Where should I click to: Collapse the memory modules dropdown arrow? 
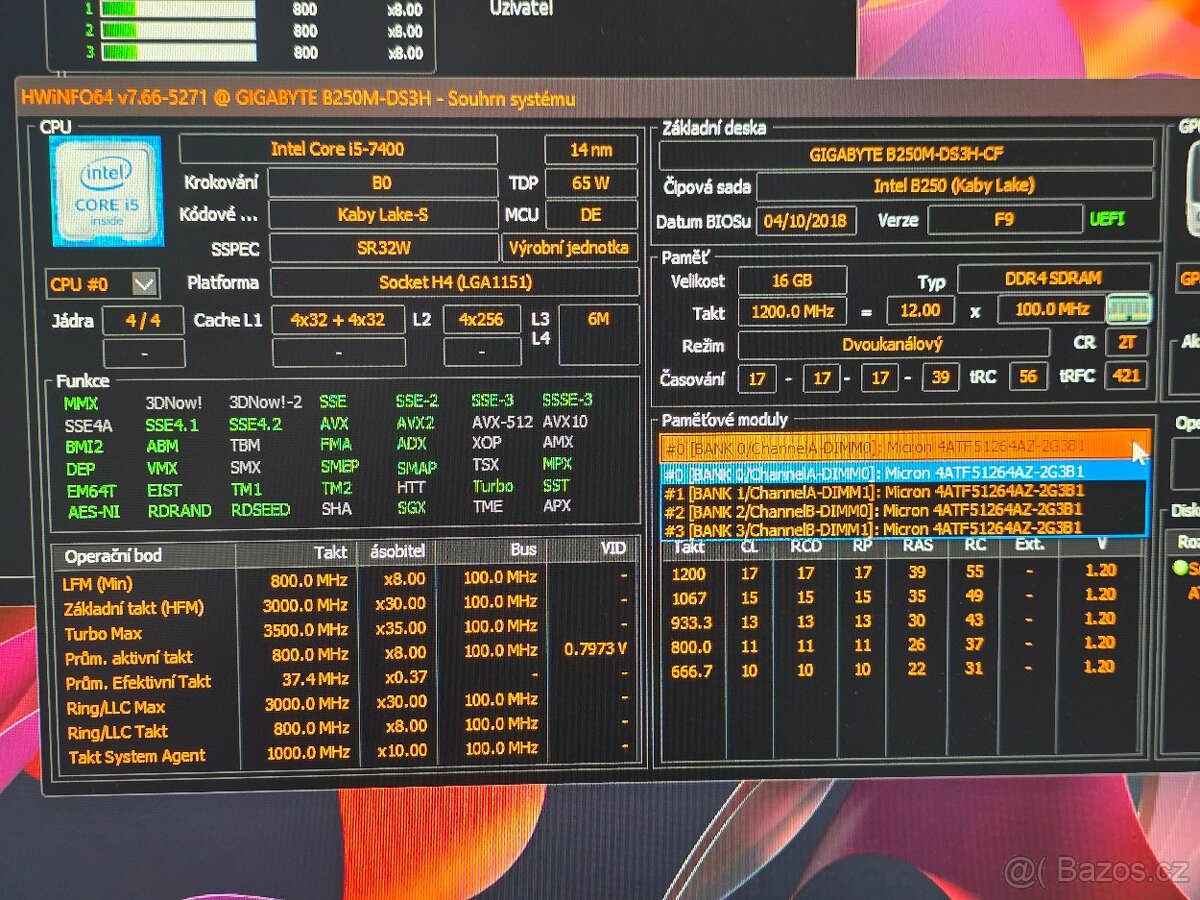click(1138, 451)
